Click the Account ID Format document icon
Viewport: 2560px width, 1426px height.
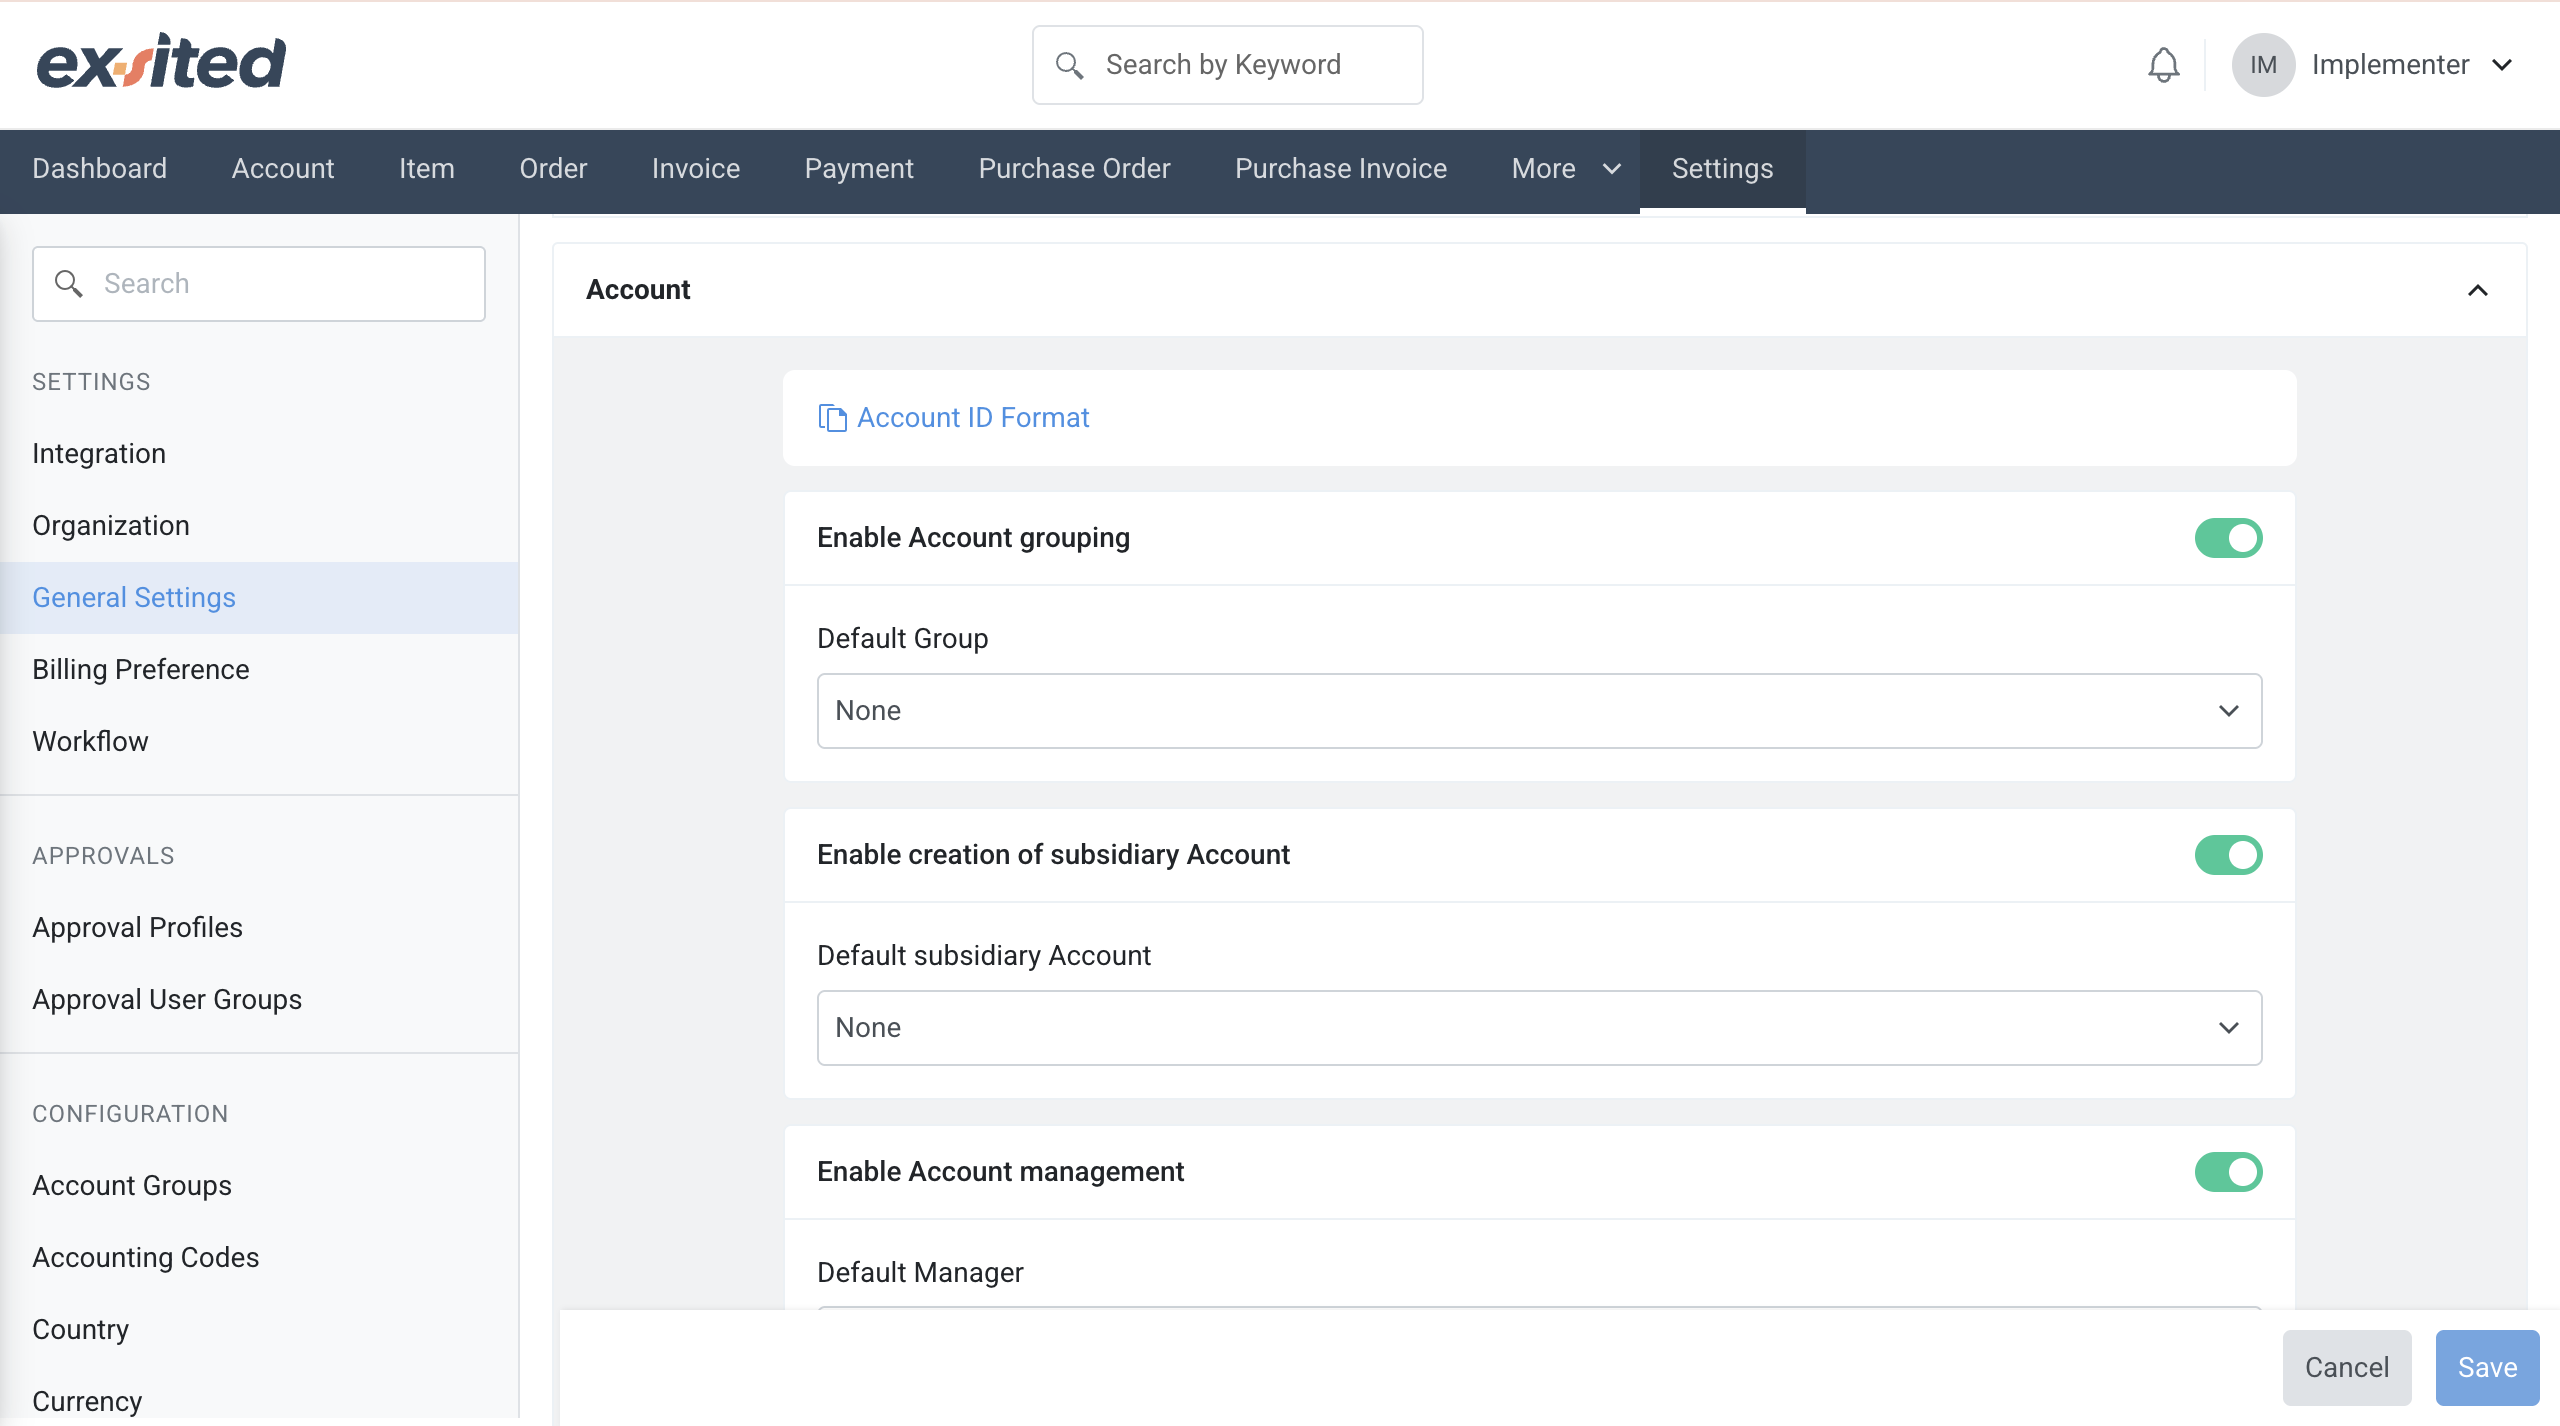[x=832, y=417]
